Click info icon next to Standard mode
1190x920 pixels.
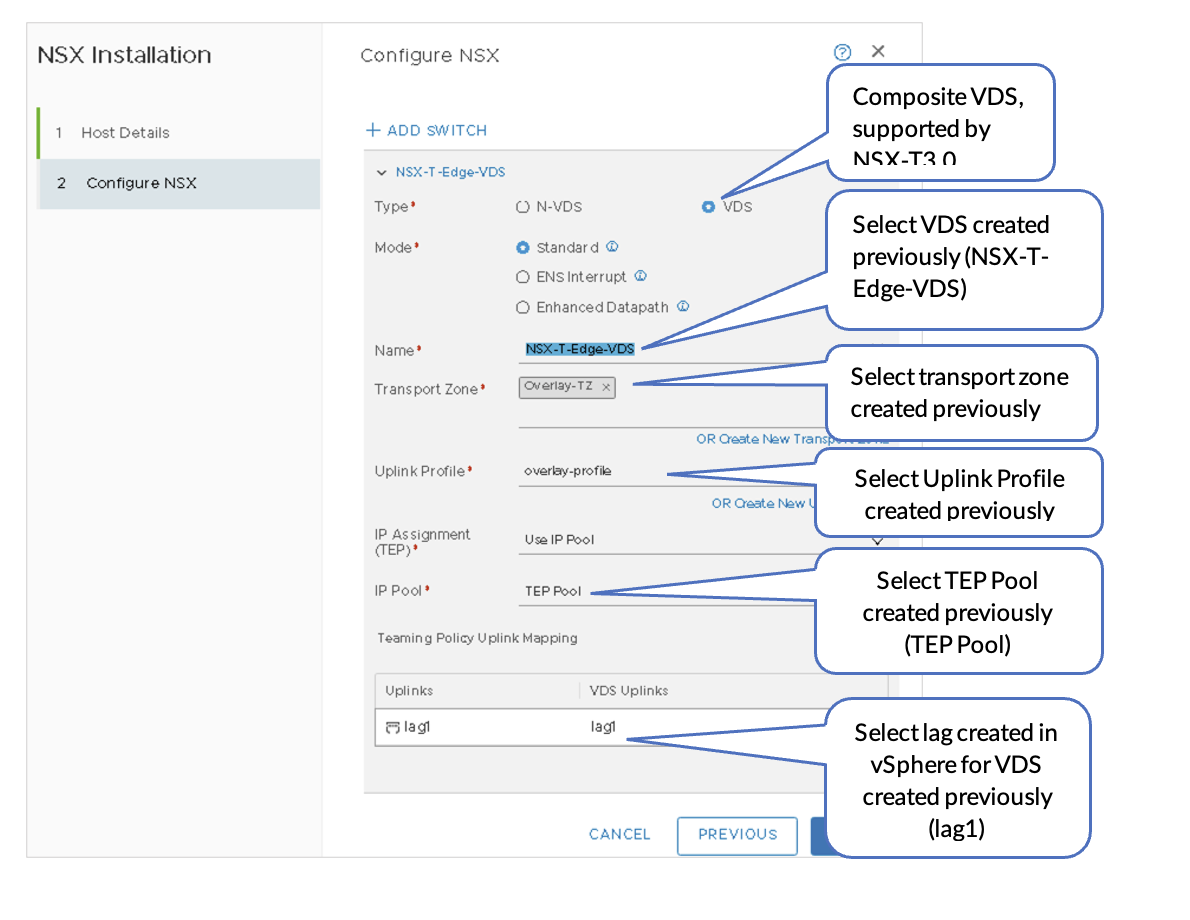pos(612,247)
